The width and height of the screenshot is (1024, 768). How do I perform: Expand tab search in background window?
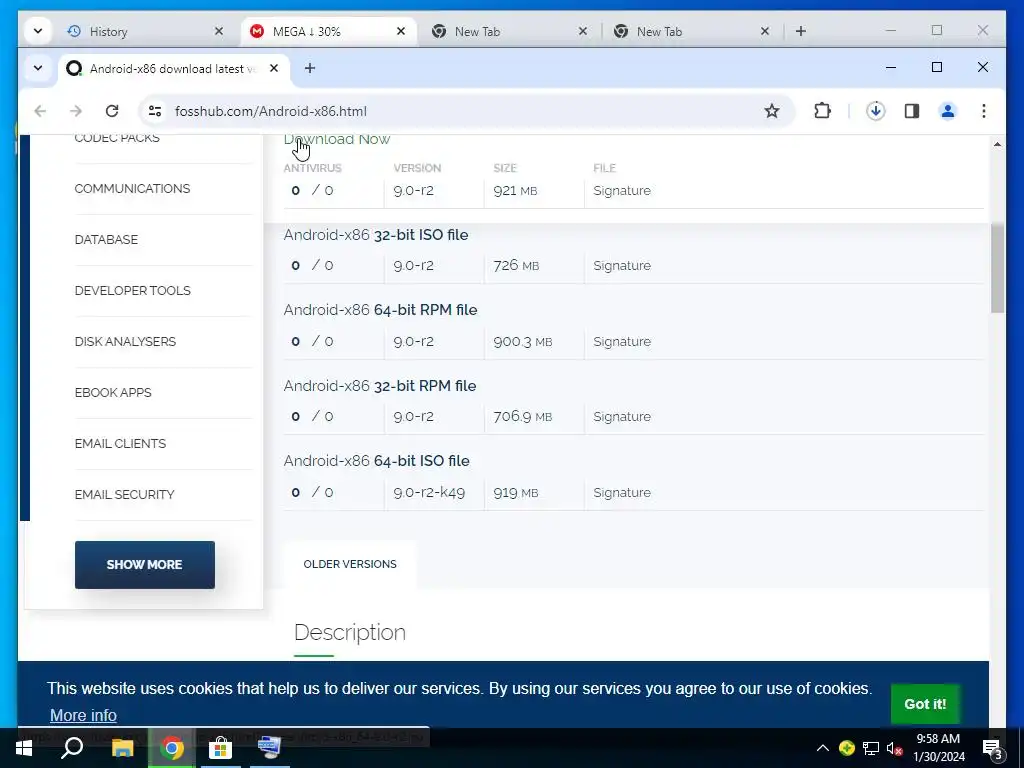tap(38, 31)
